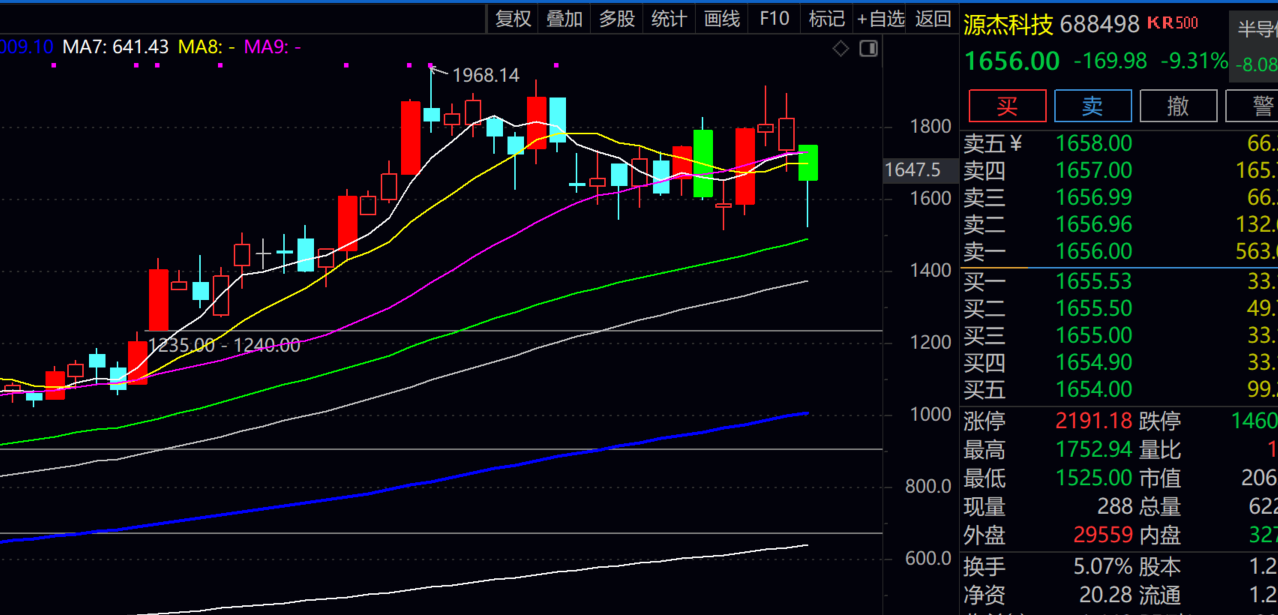Image resolution: width=1278 pixels, height=615 pixels.
Task: Click the 1968.14 high price marker
Action: [x=486, y=76]
